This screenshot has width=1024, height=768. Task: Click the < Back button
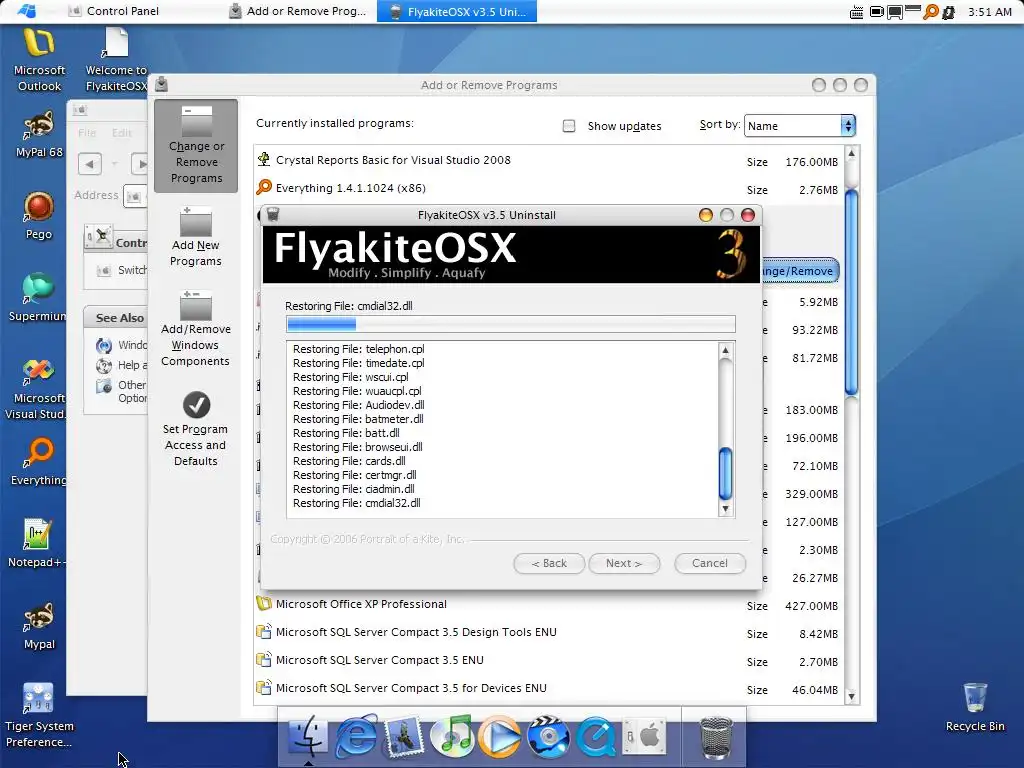pos(549,563)
